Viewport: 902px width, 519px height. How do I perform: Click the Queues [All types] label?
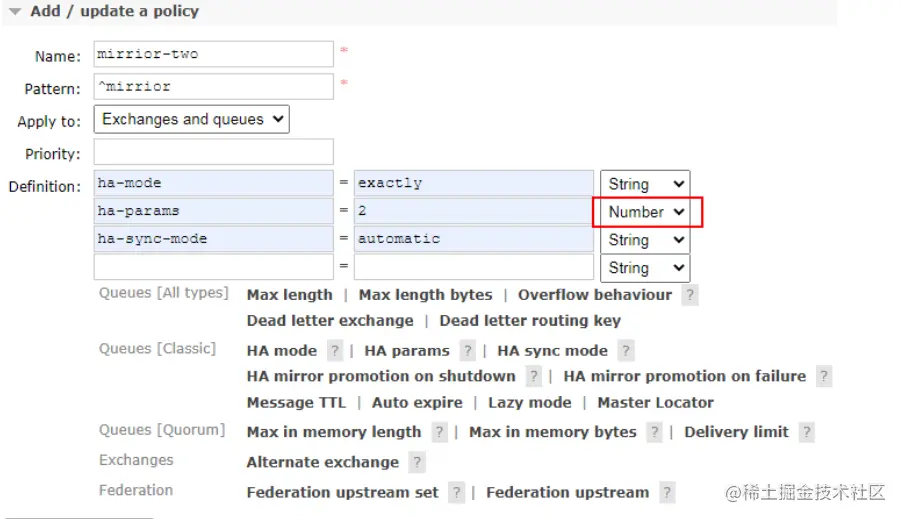(163, 293)
